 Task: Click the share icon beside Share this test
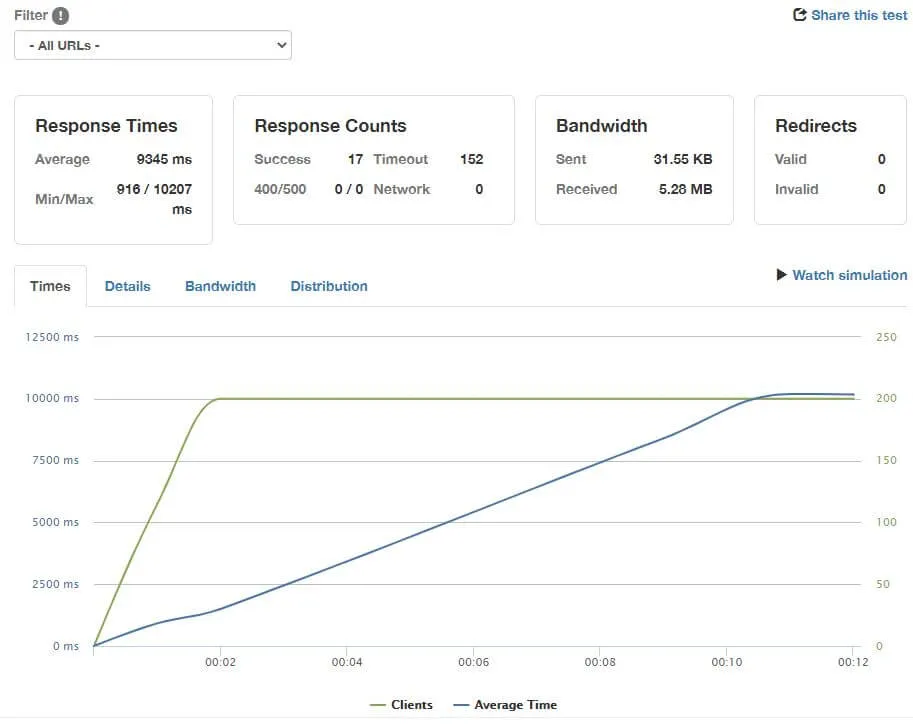pyautogui.click(x=799, y=15)
